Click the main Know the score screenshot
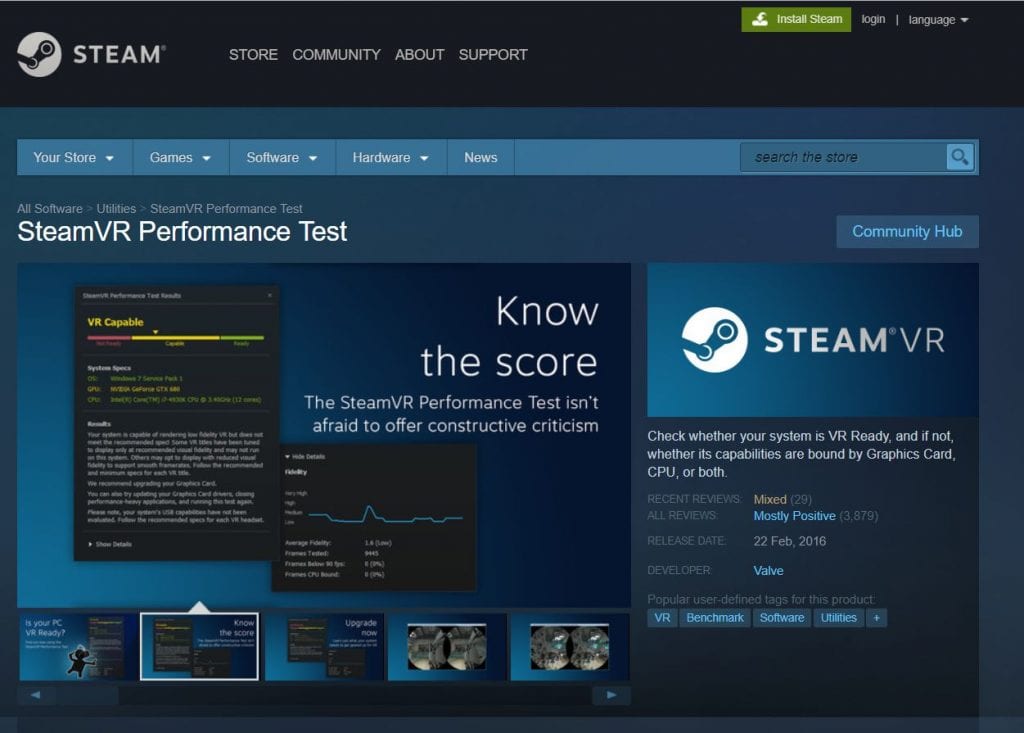This screenshot has height=733, width=1024. point(324,435)
